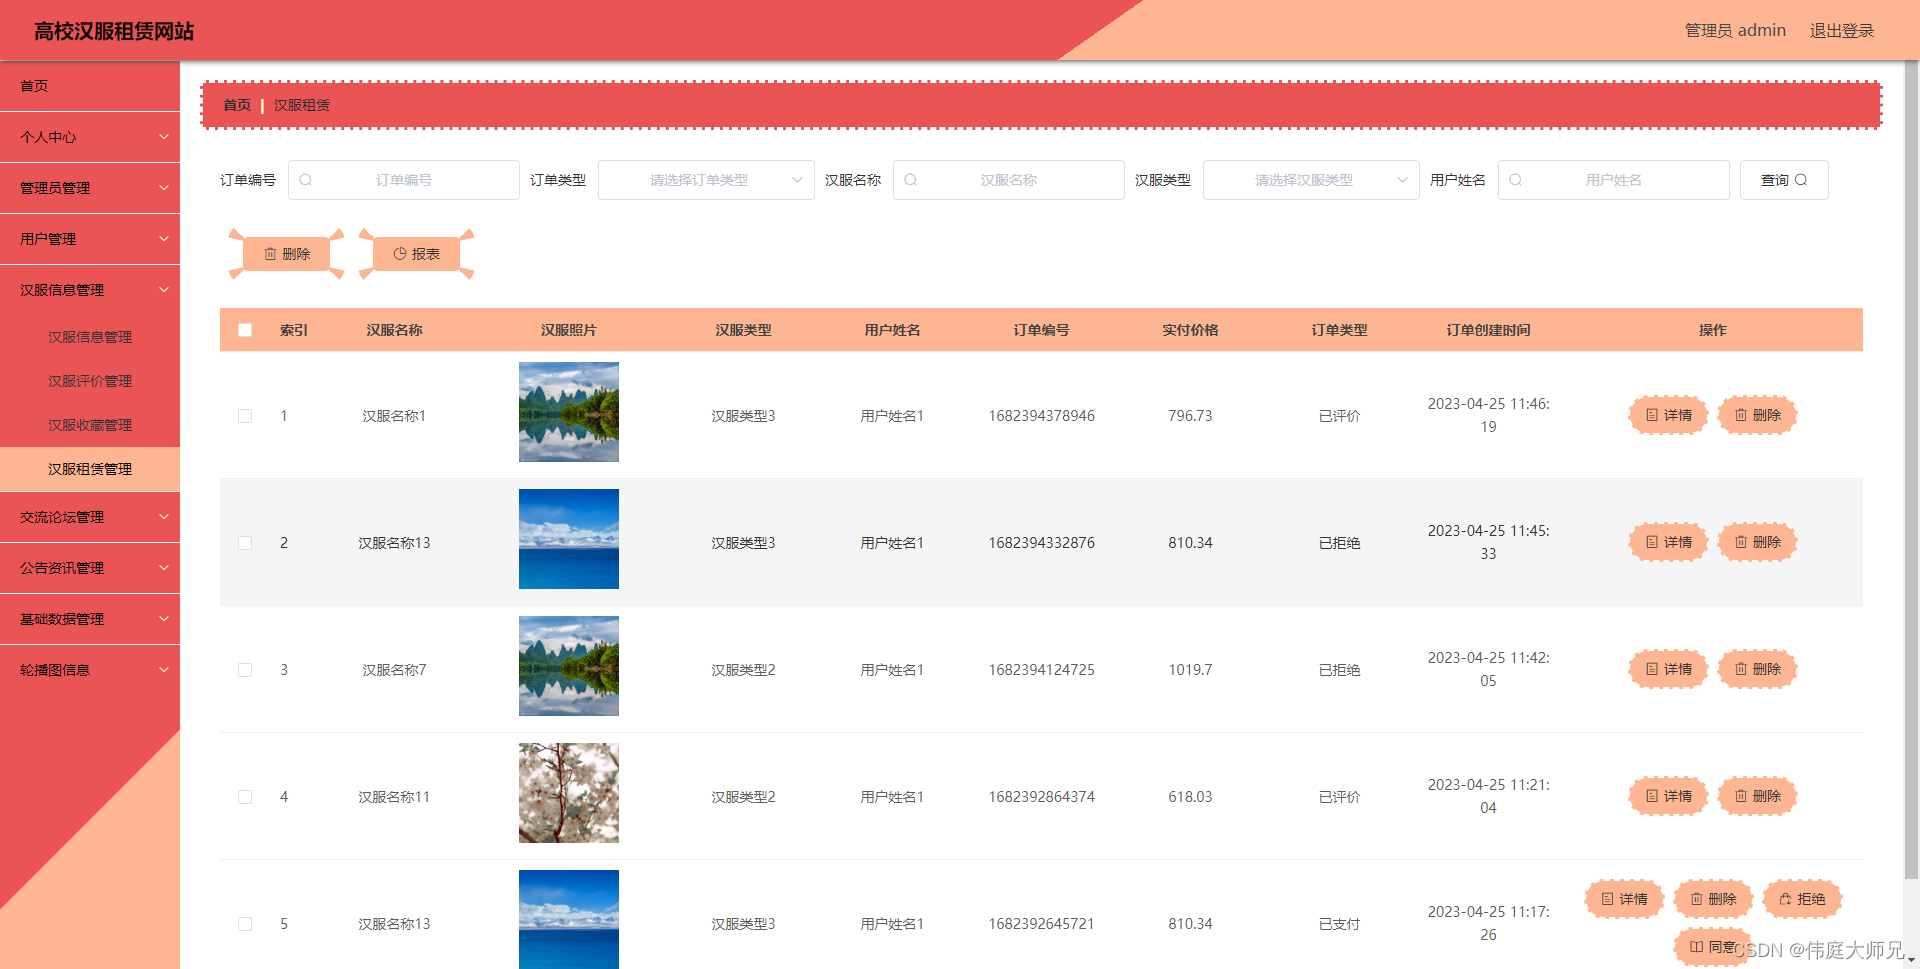Open 详情 for order 1682394124725
Screen dimensions: 1920x969
click(x=1668, y=669)
